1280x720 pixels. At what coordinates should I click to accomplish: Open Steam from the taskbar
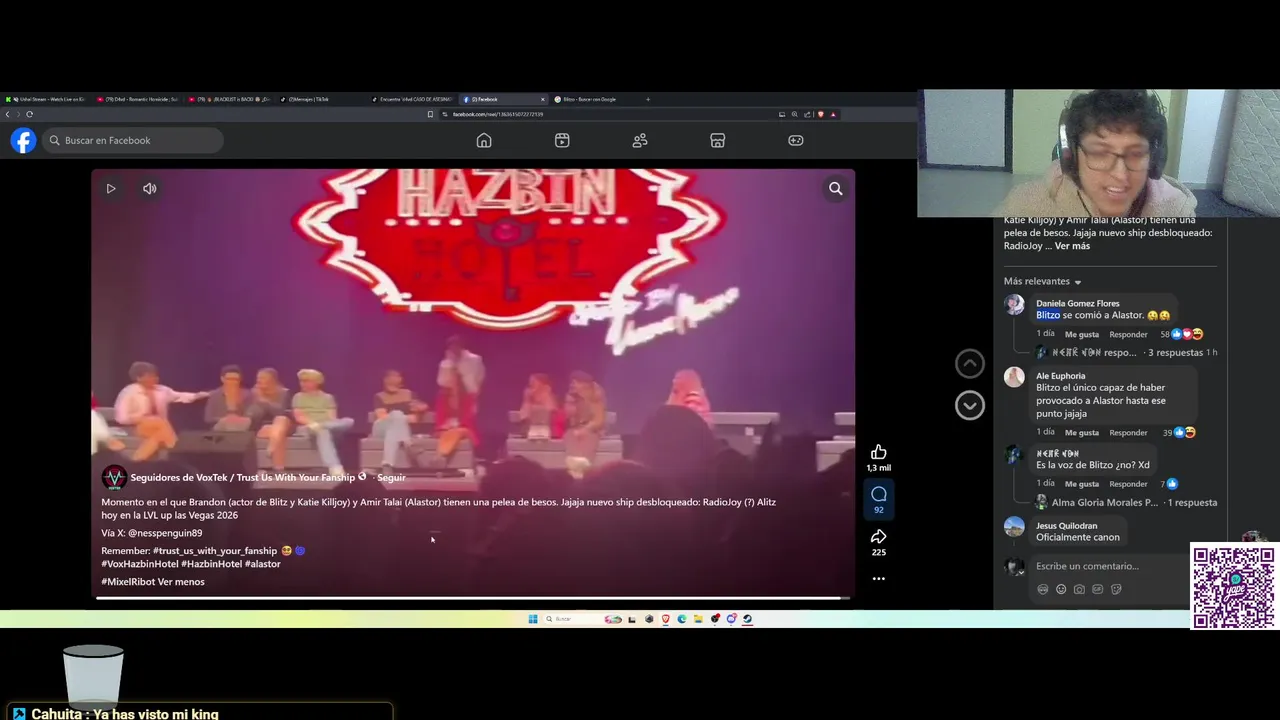tap(747, 619)
